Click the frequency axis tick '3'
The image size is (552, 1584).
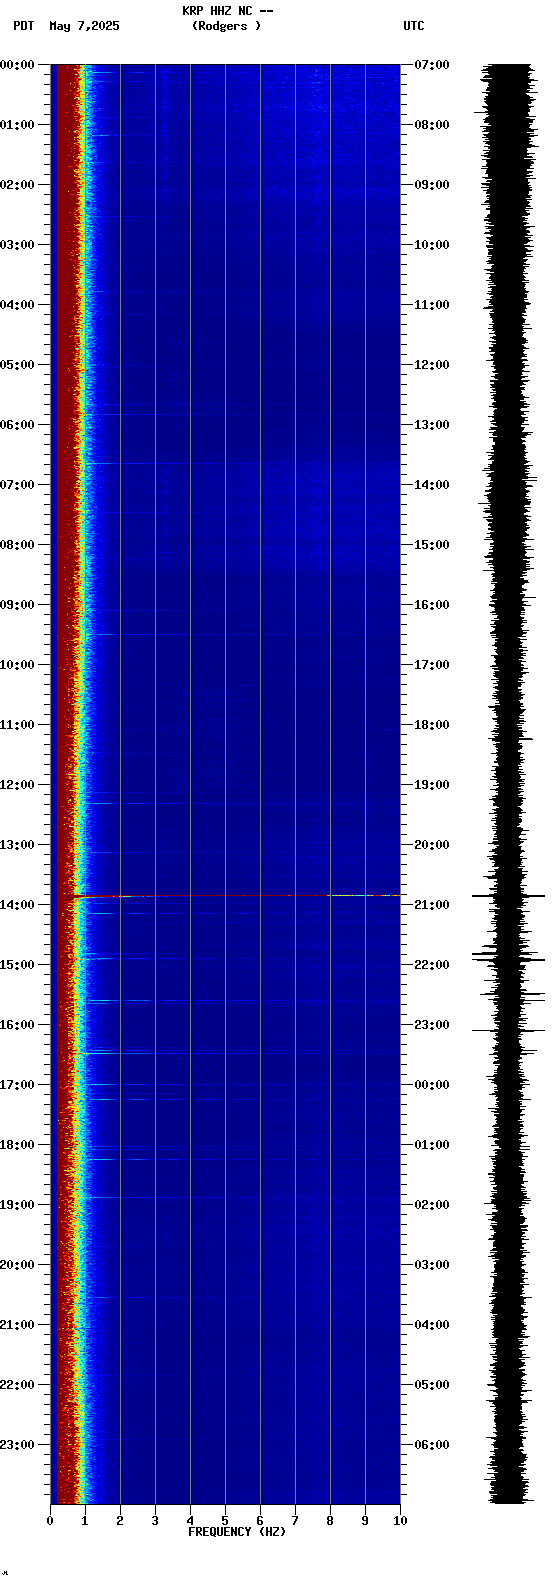[x=155, y=1521]
